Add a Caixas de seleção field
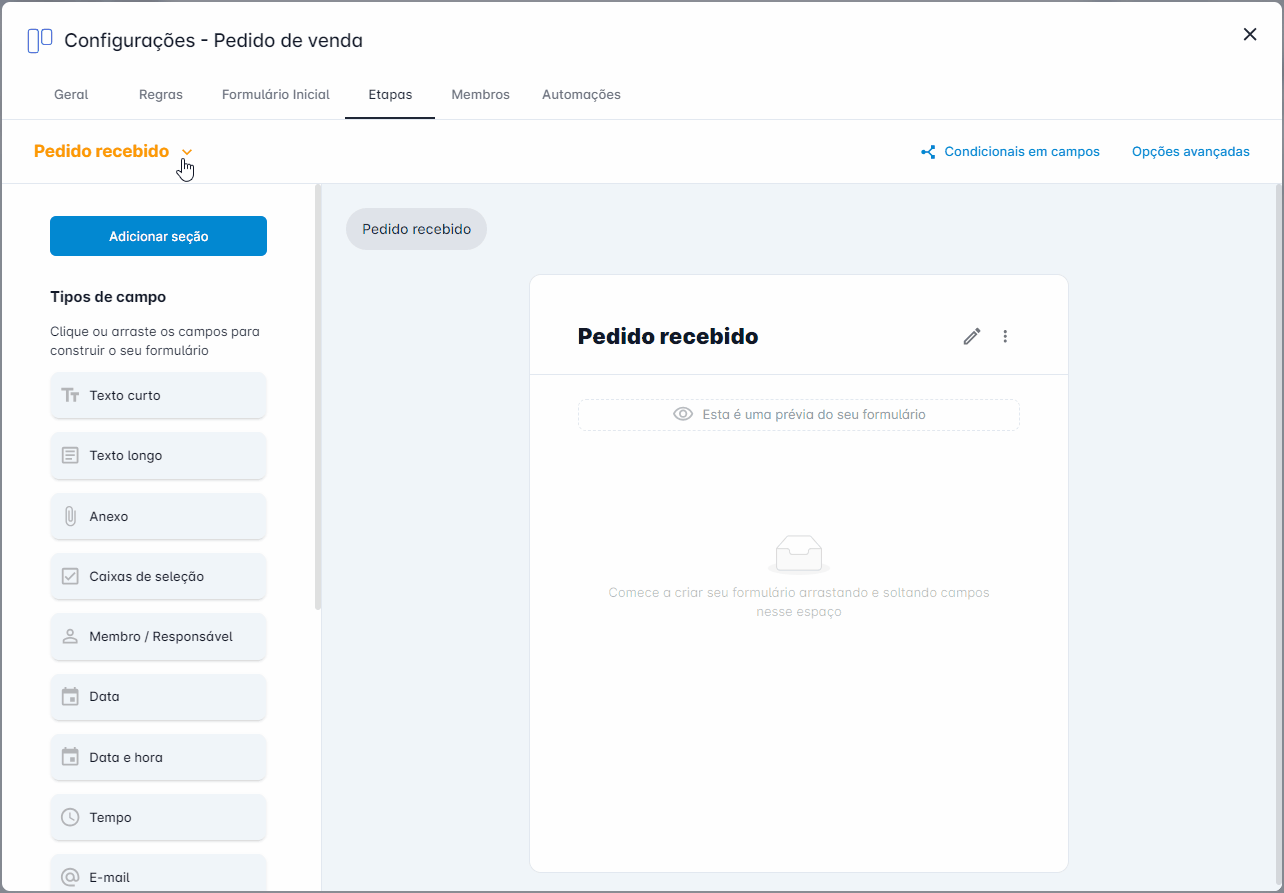Viewport: 1284px width, 893px height. (158, 576)
